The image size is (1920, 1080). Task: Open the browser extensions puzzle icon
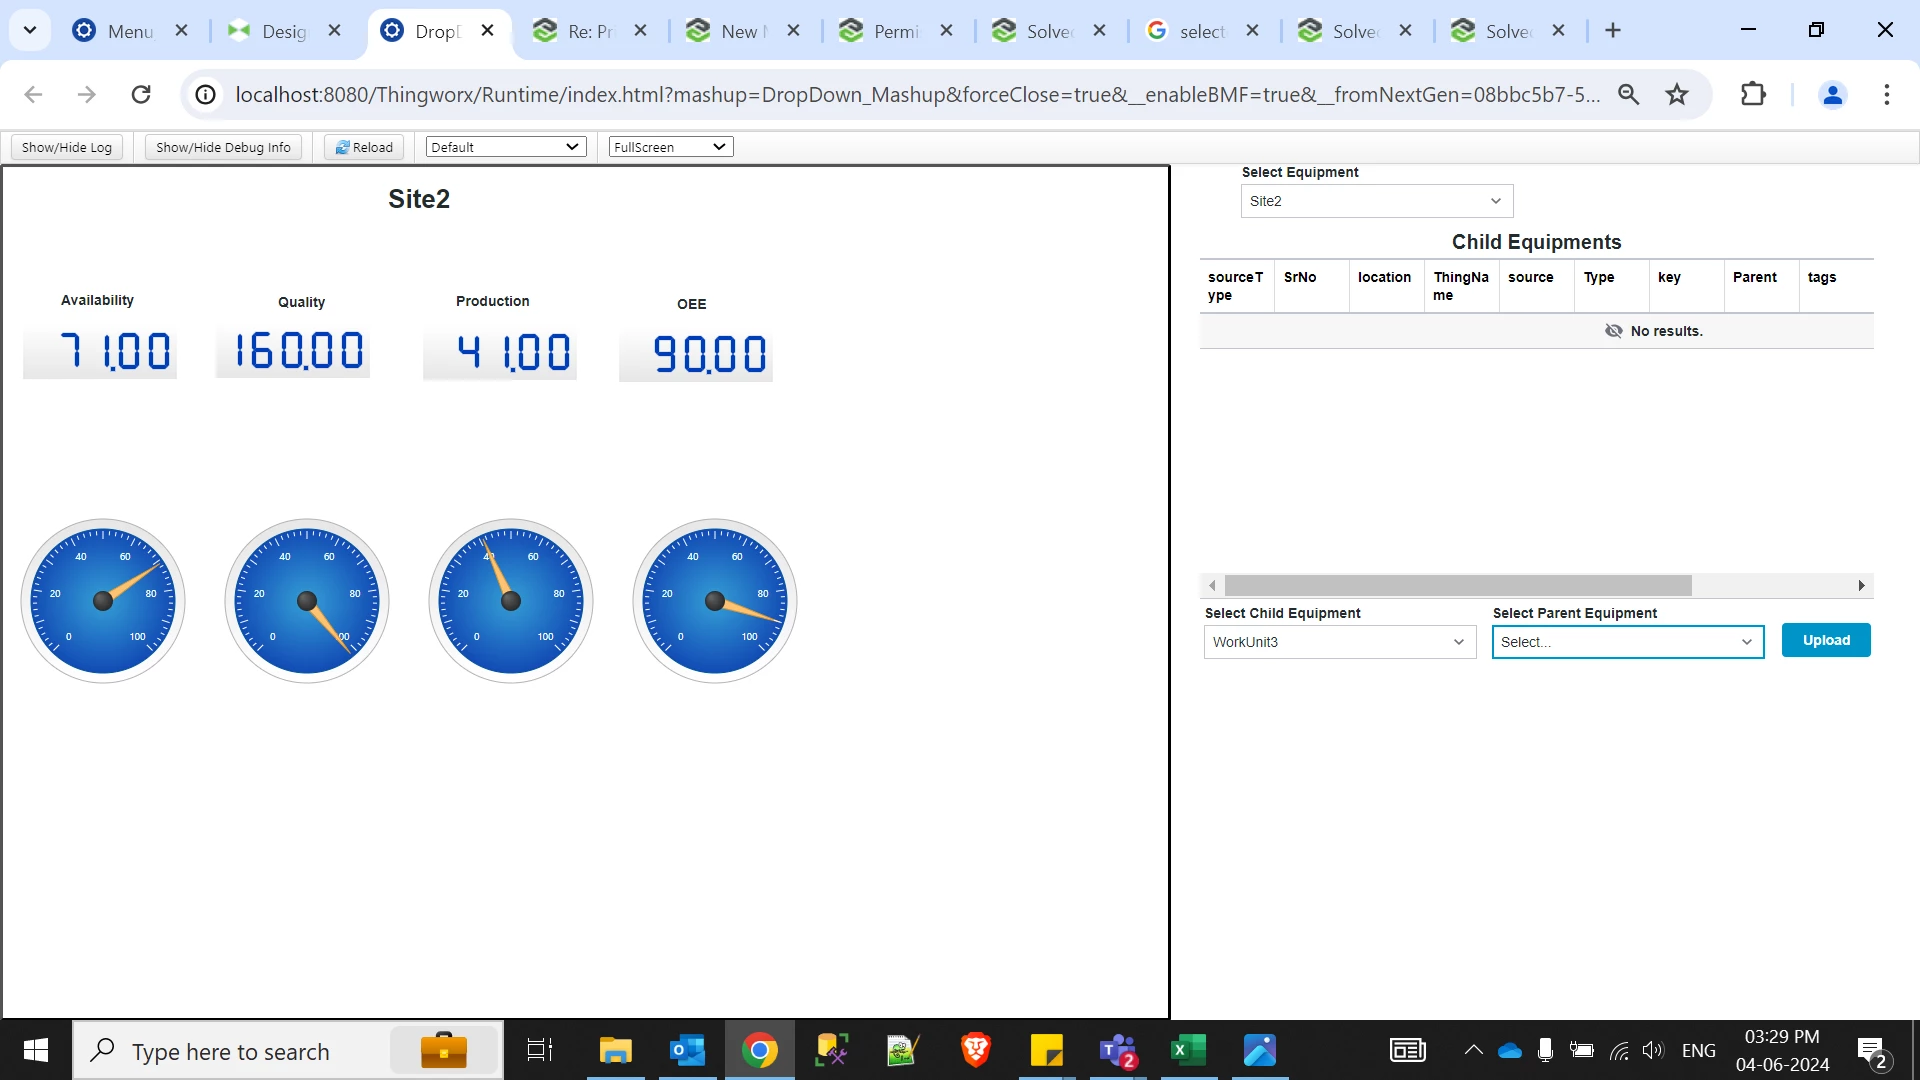pos(1753,94)
